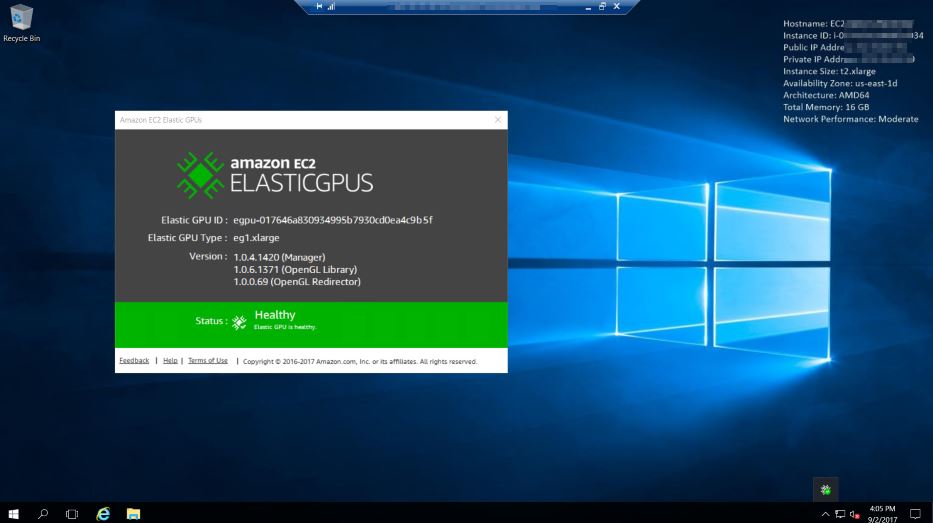Click the Architecture AMD64 text
Screen dimensions: 933x523
pyautogui.click(x=826, y=95)
